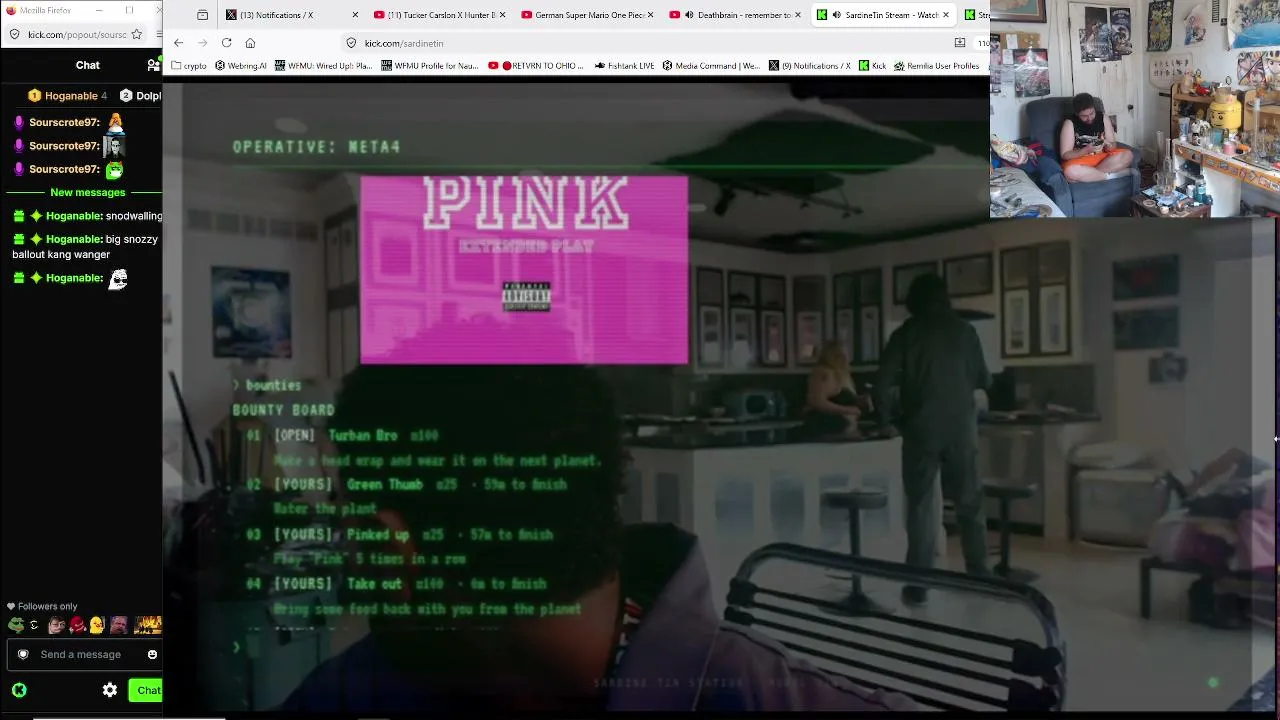Screen dimensions: 1280x720
Task: Open Fishtank LIVE bookmark
Action: pyautogui.click(x=624, y=66)
